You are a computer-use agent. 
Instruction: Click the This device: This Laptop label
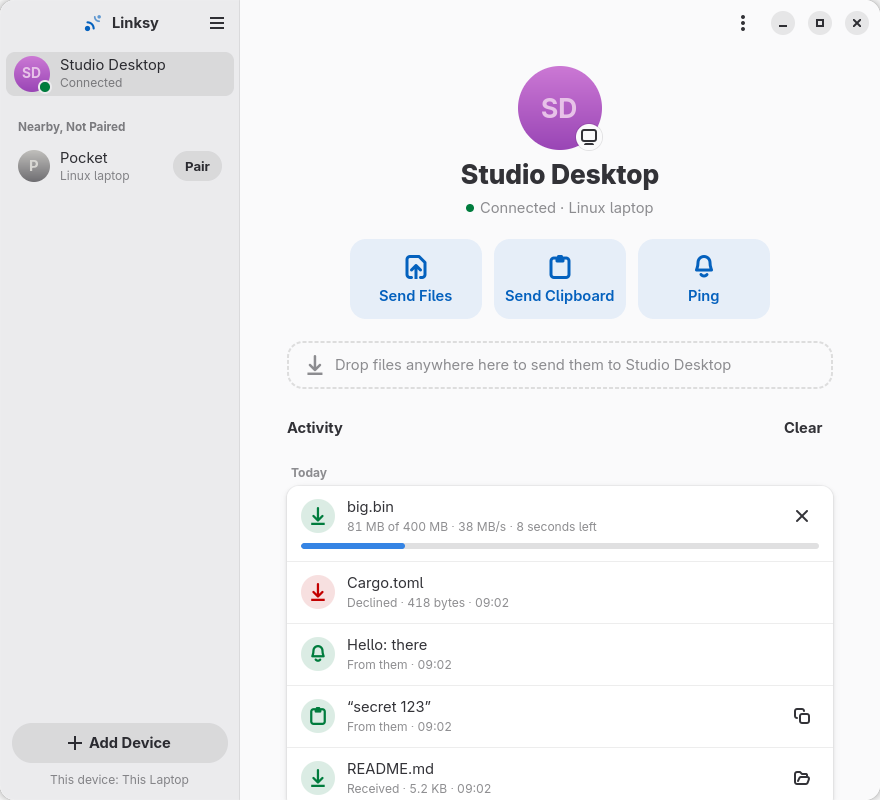[x=120, y=780]
